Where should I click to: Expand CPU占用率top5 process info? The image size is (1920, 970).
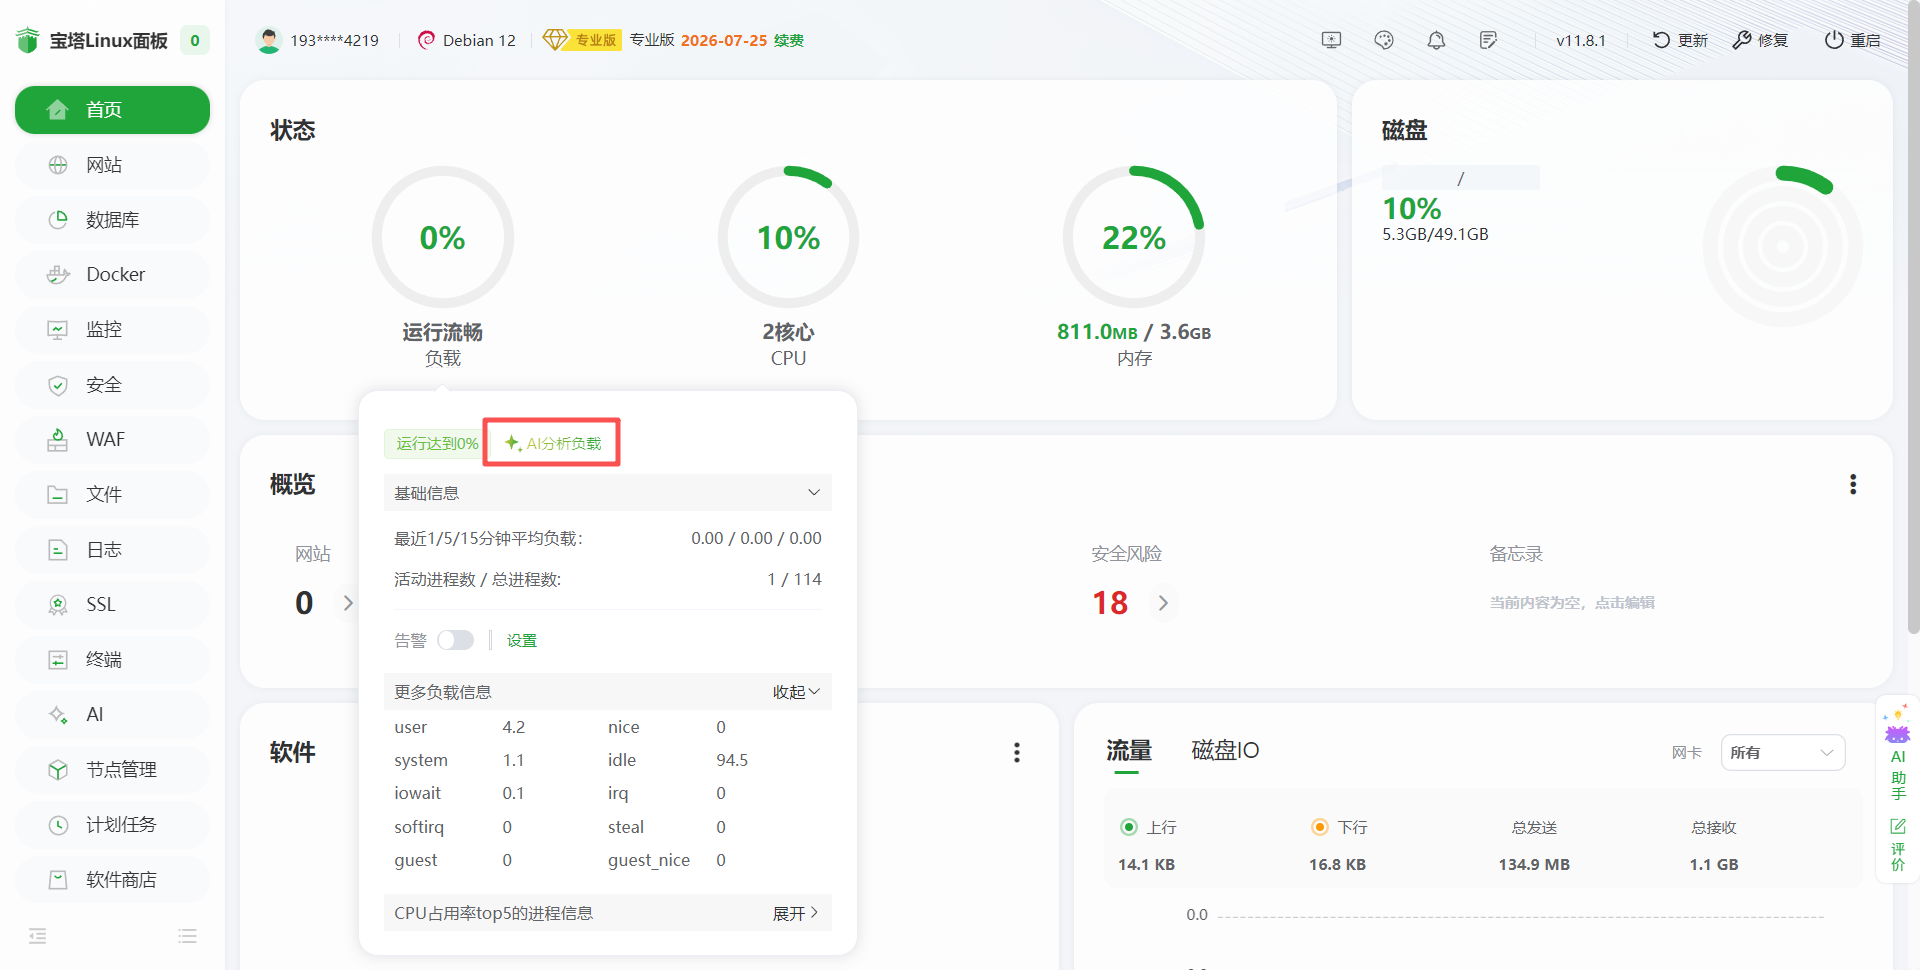796,913
